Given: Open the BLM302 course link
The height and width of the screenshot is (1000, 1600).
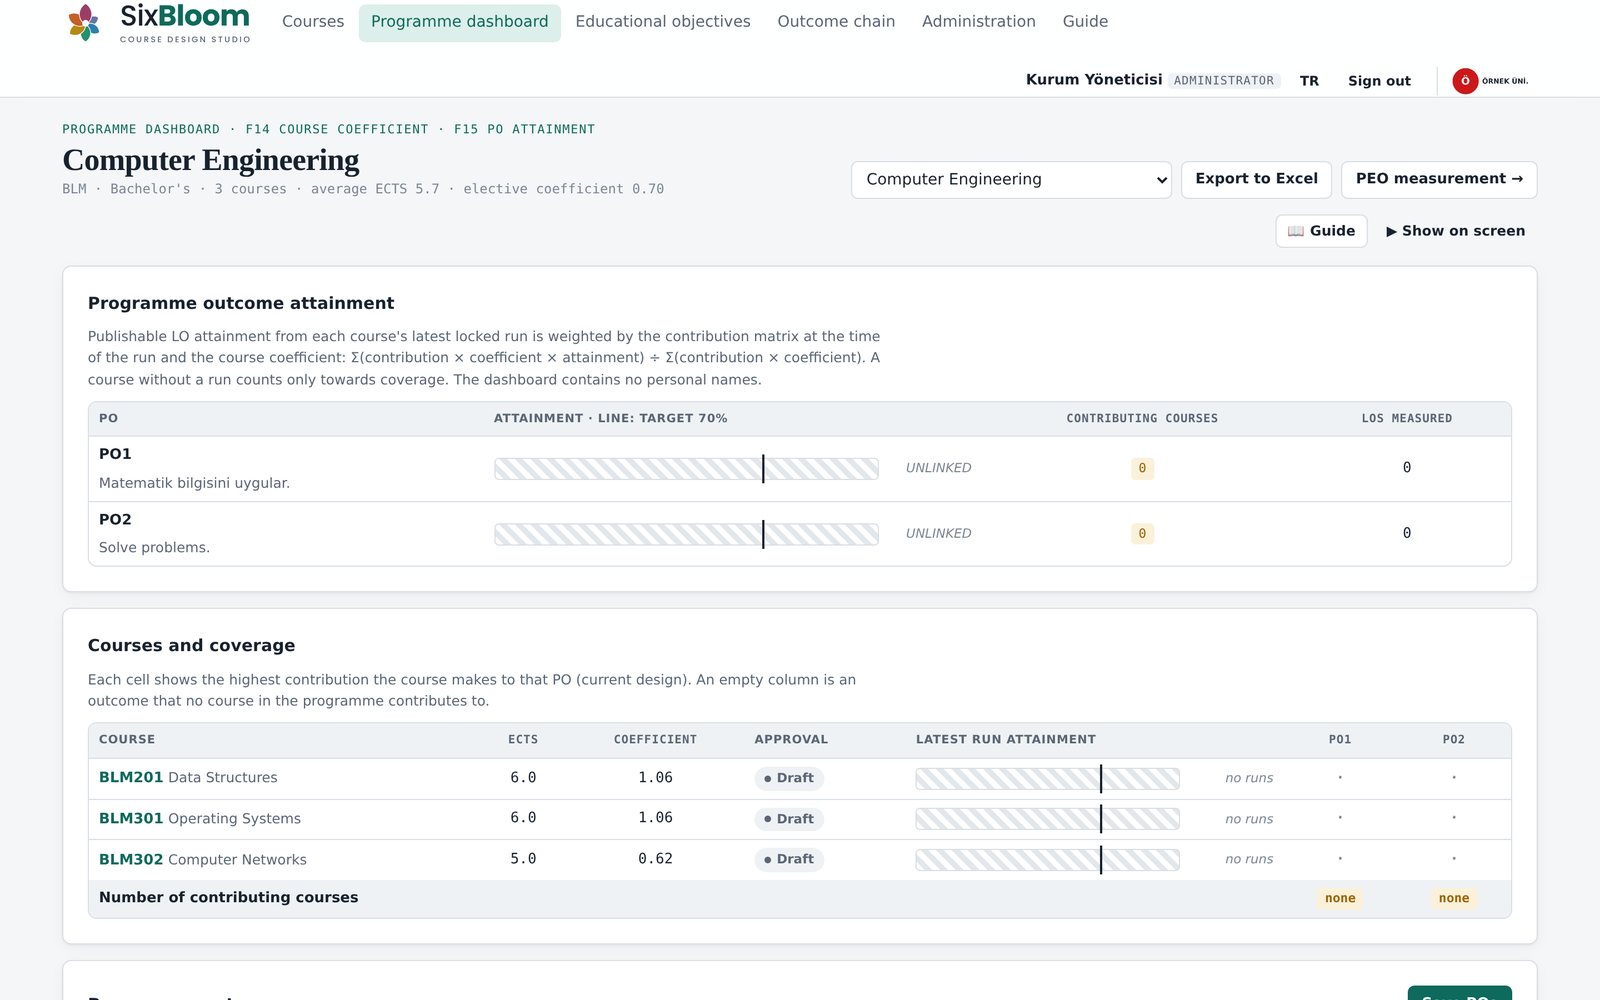Looking at the screenshot, I should pos(130,860).
